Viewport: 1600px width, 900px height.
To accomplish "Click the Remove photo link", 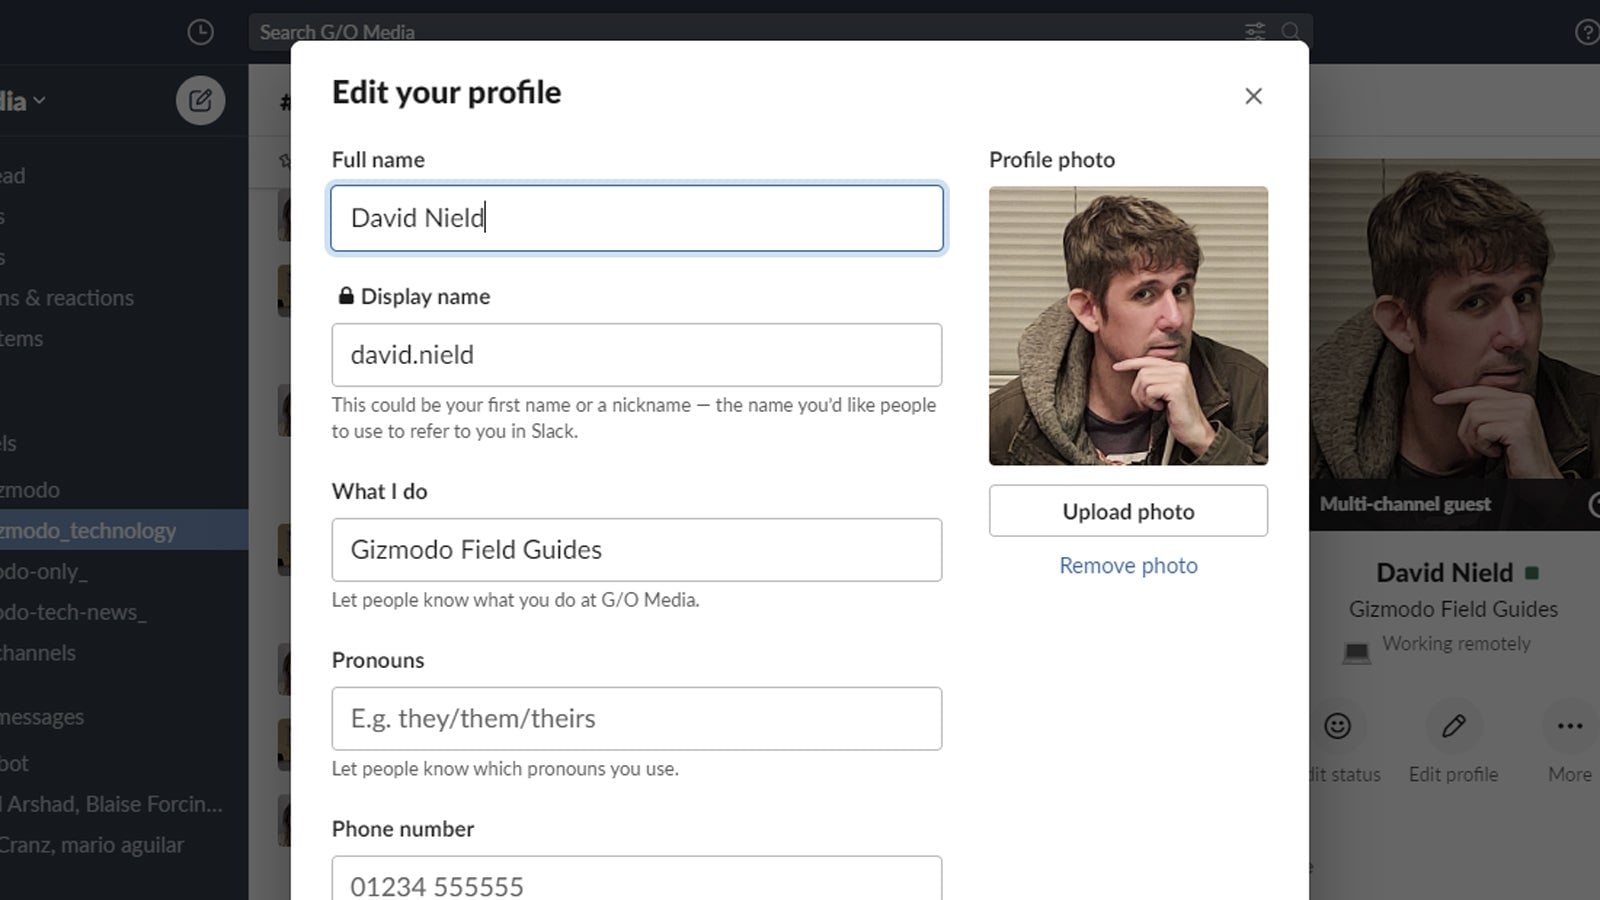I will [1127, 565].
